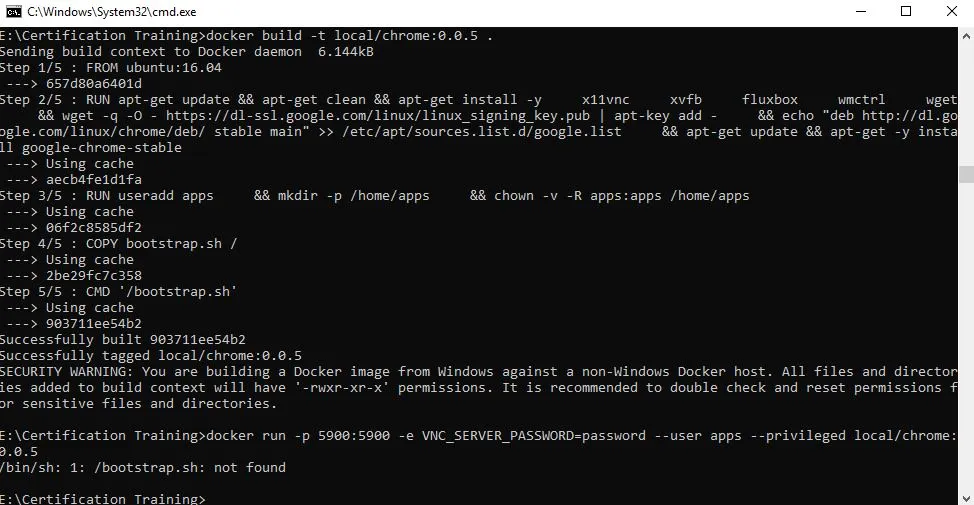Viewport: 974px width, 505px height.
Task: Click the 'docker run -p 5900:5900' command
Action: point(298,435)
